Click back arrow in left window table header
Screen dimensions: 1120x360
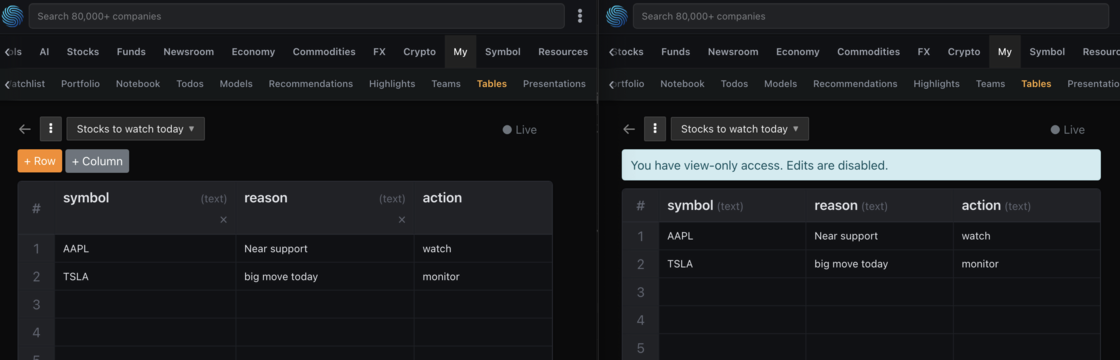coord(25,129)
